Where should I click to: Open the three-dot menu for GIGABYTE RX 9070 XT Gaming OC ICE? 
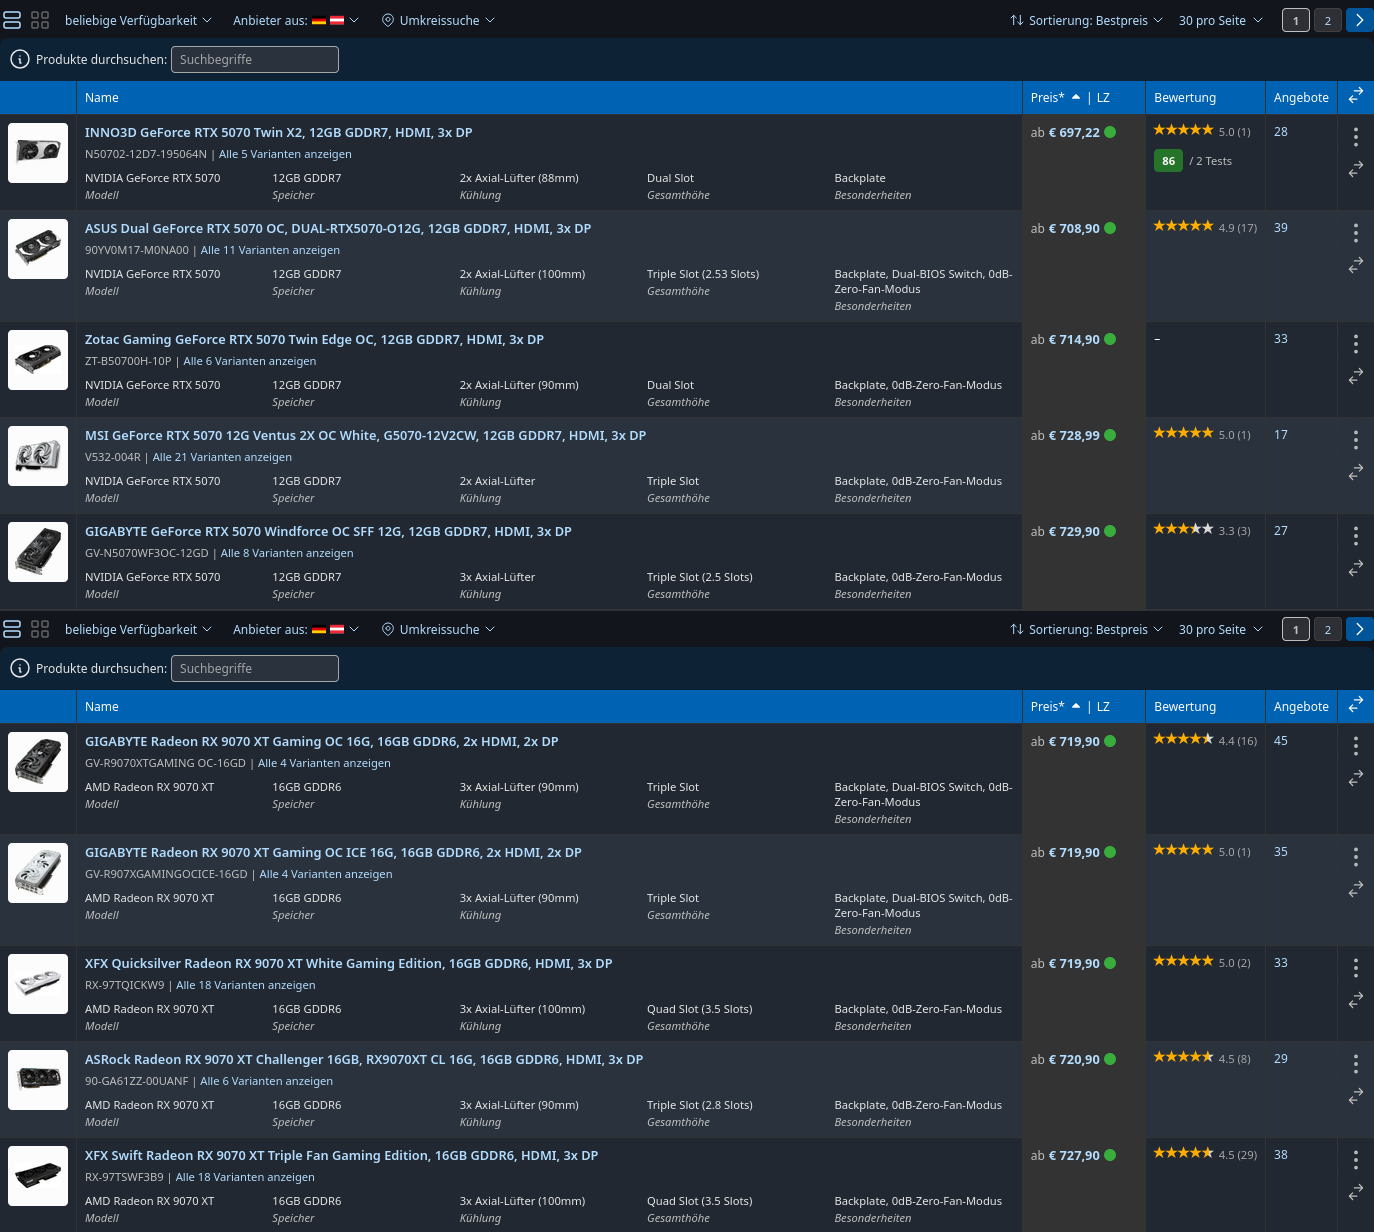[x=1356, y=857]
